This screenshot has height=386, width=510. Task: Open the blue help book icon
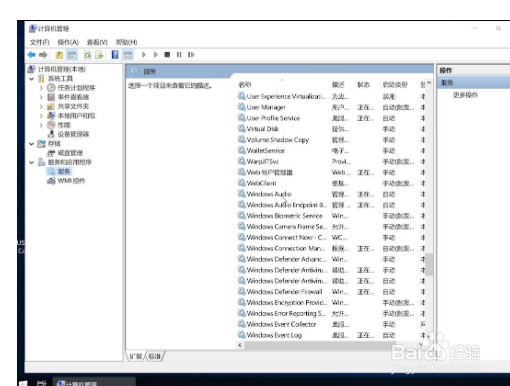tap(115, 54)
